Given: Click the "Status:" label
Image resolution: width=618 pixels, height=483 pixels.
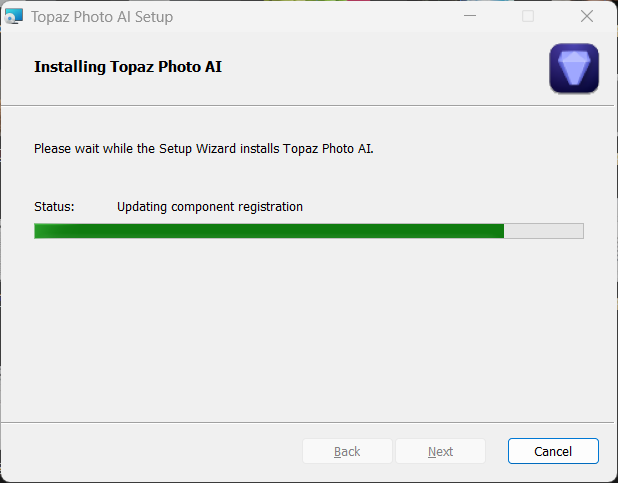Looking at the screenshot, I should pyautogui.click(x=54, y=207).
